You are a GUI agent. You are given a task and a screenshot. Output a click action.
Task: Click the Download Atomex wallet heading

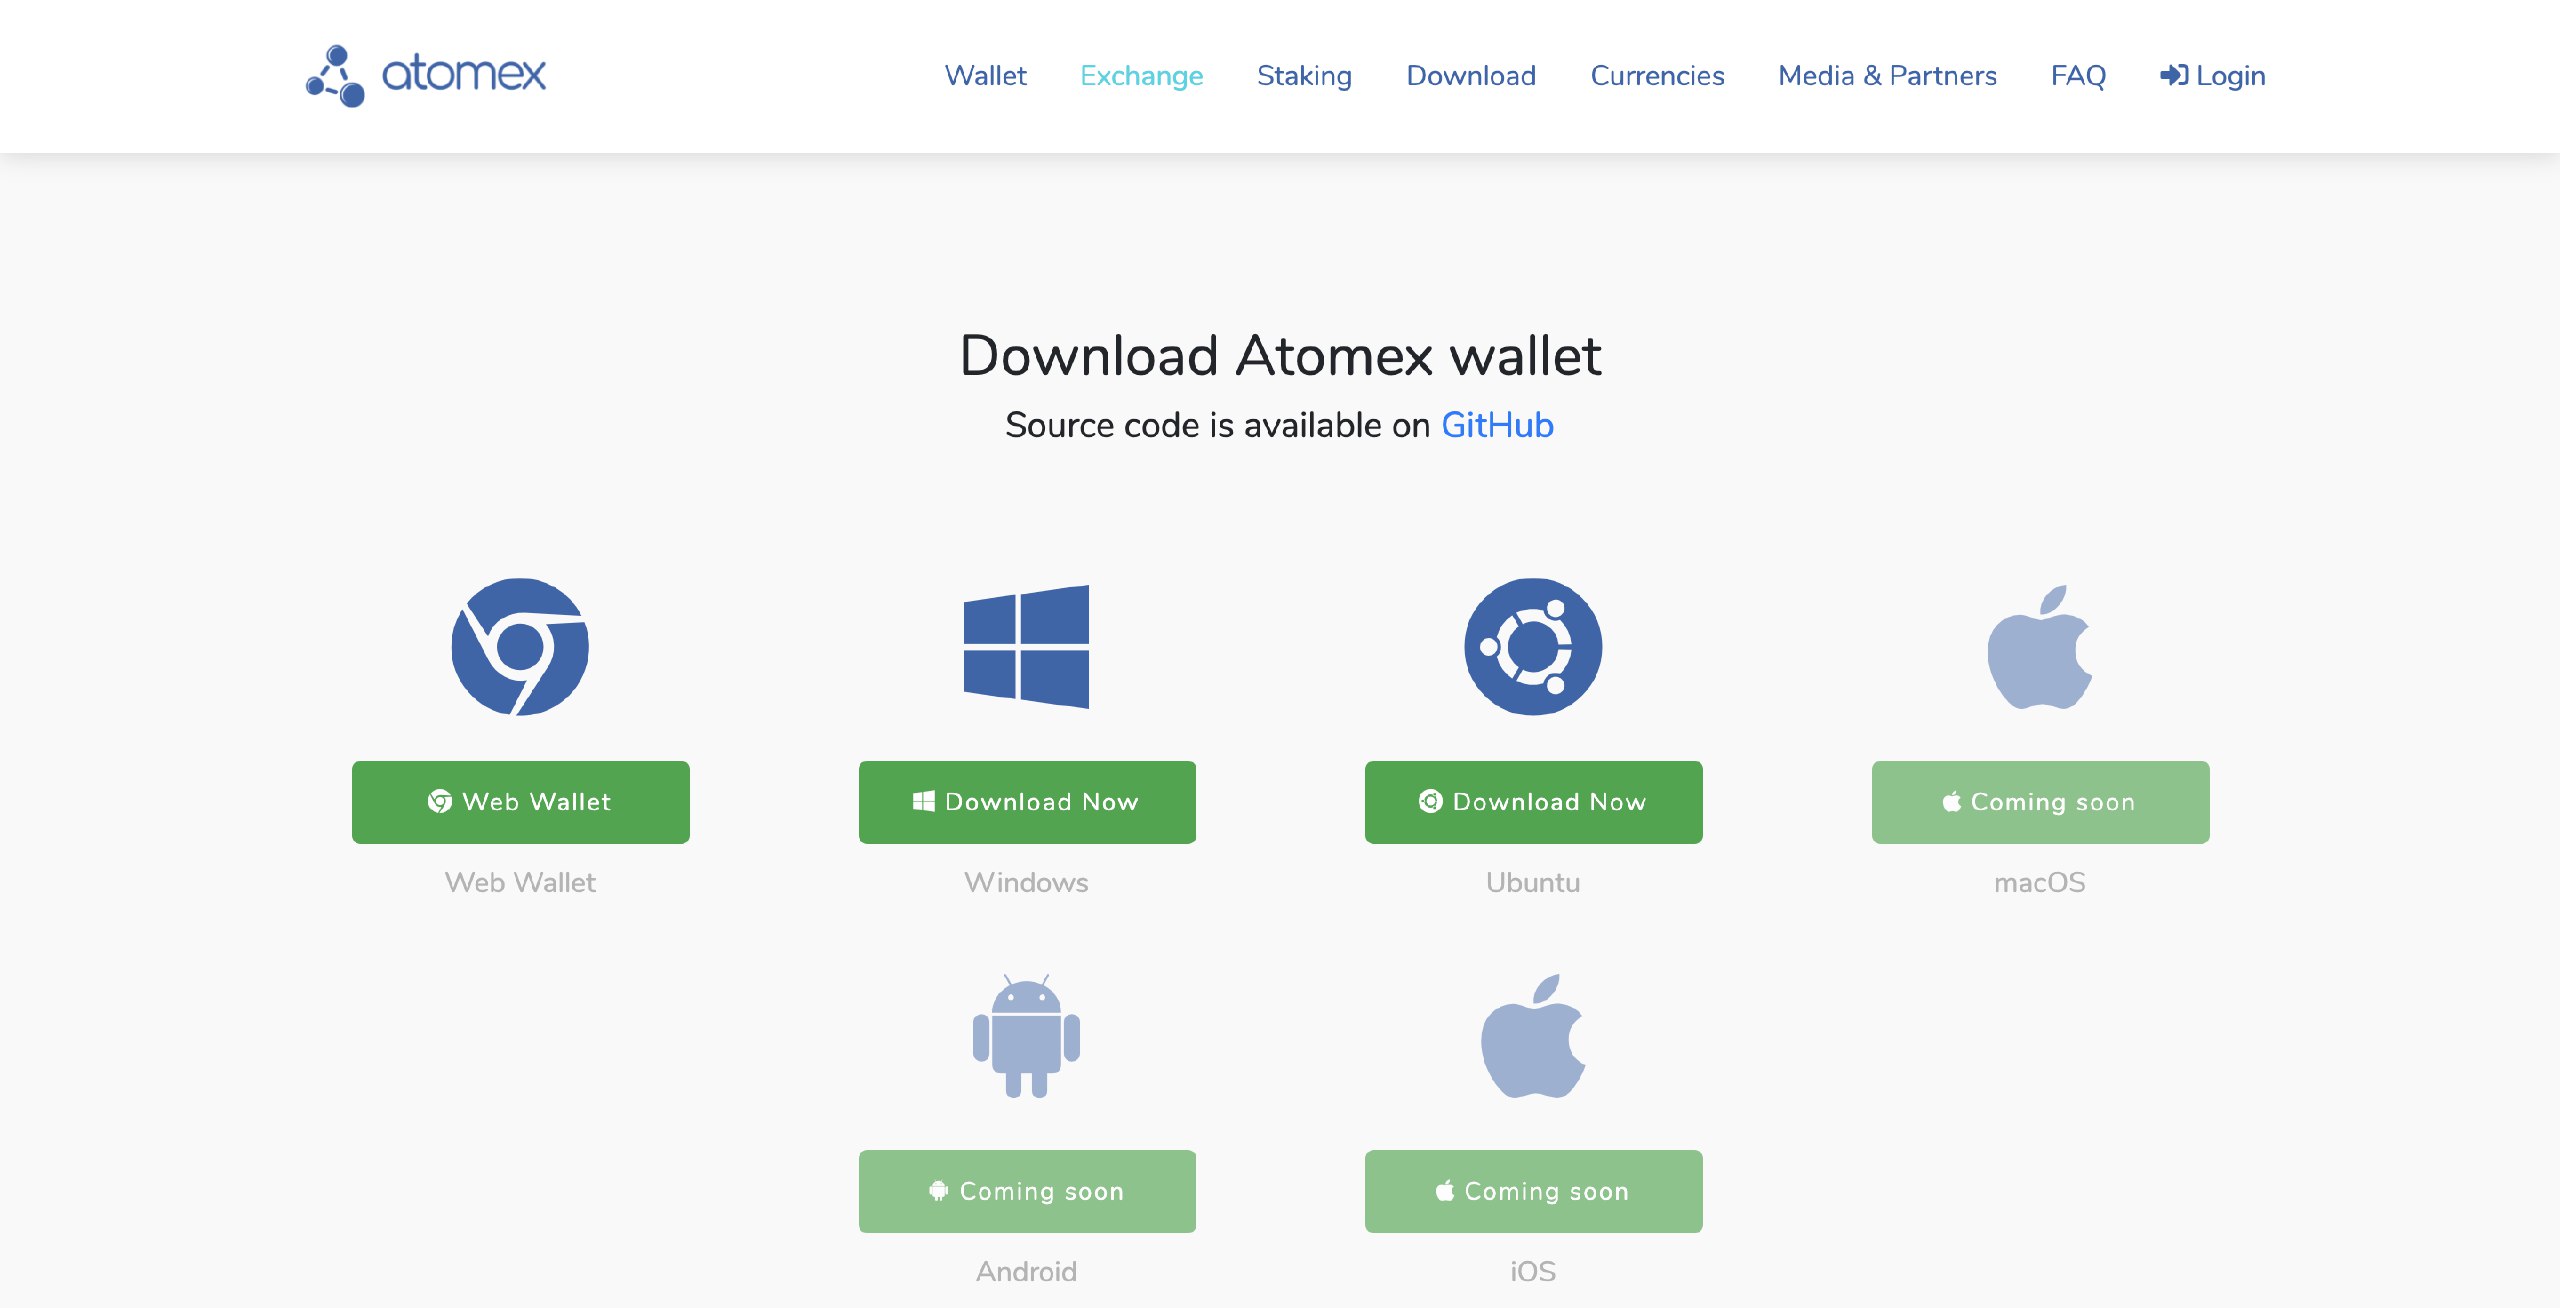[1280, 355]
